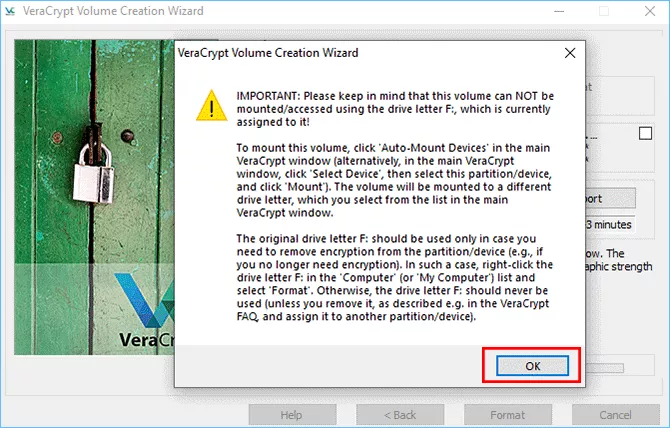Click the yellow warning triangle icon
The height and width of the screenshot is (428, 670).
(x=212, y=106)
